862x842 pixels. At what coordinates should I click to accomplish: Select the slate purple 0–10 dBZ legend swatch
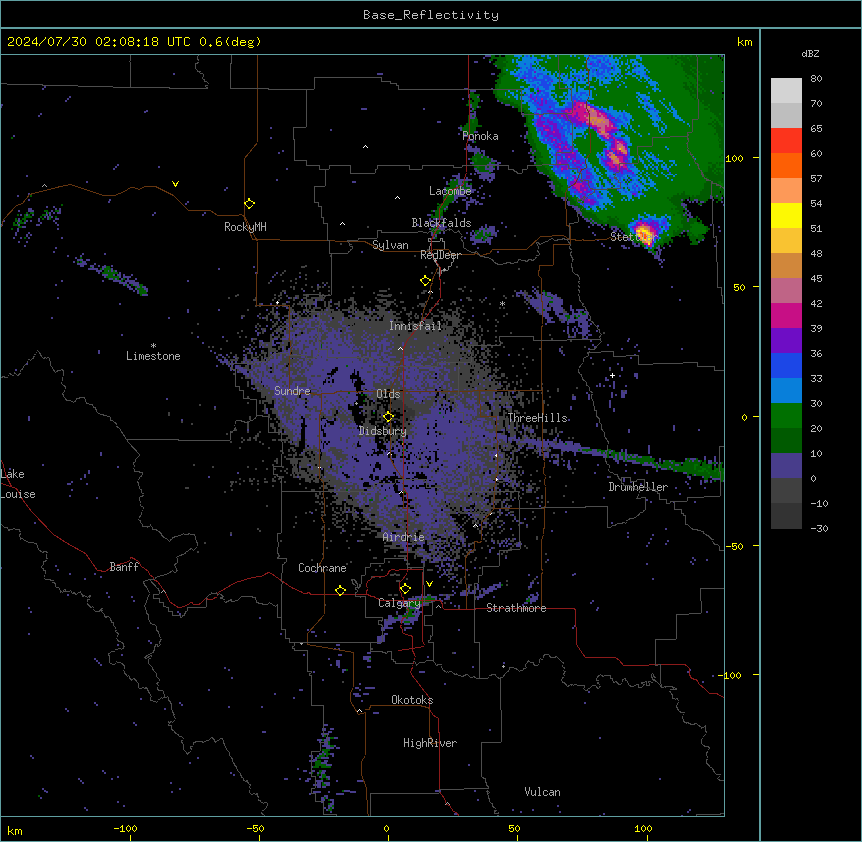[786, 466]
